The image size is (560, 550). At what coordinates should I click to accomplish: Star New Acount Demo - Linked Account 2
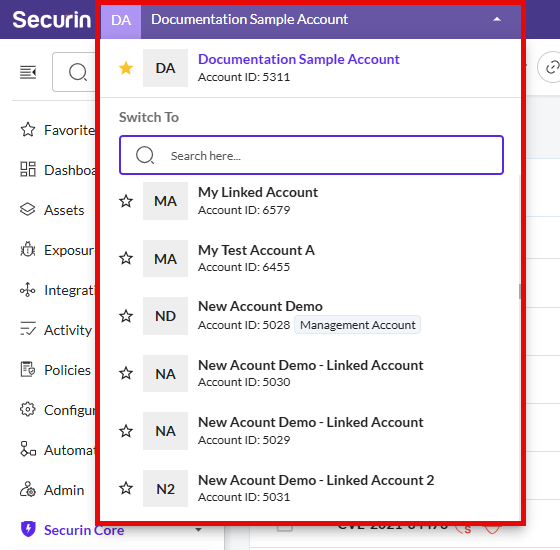point(126,488)
